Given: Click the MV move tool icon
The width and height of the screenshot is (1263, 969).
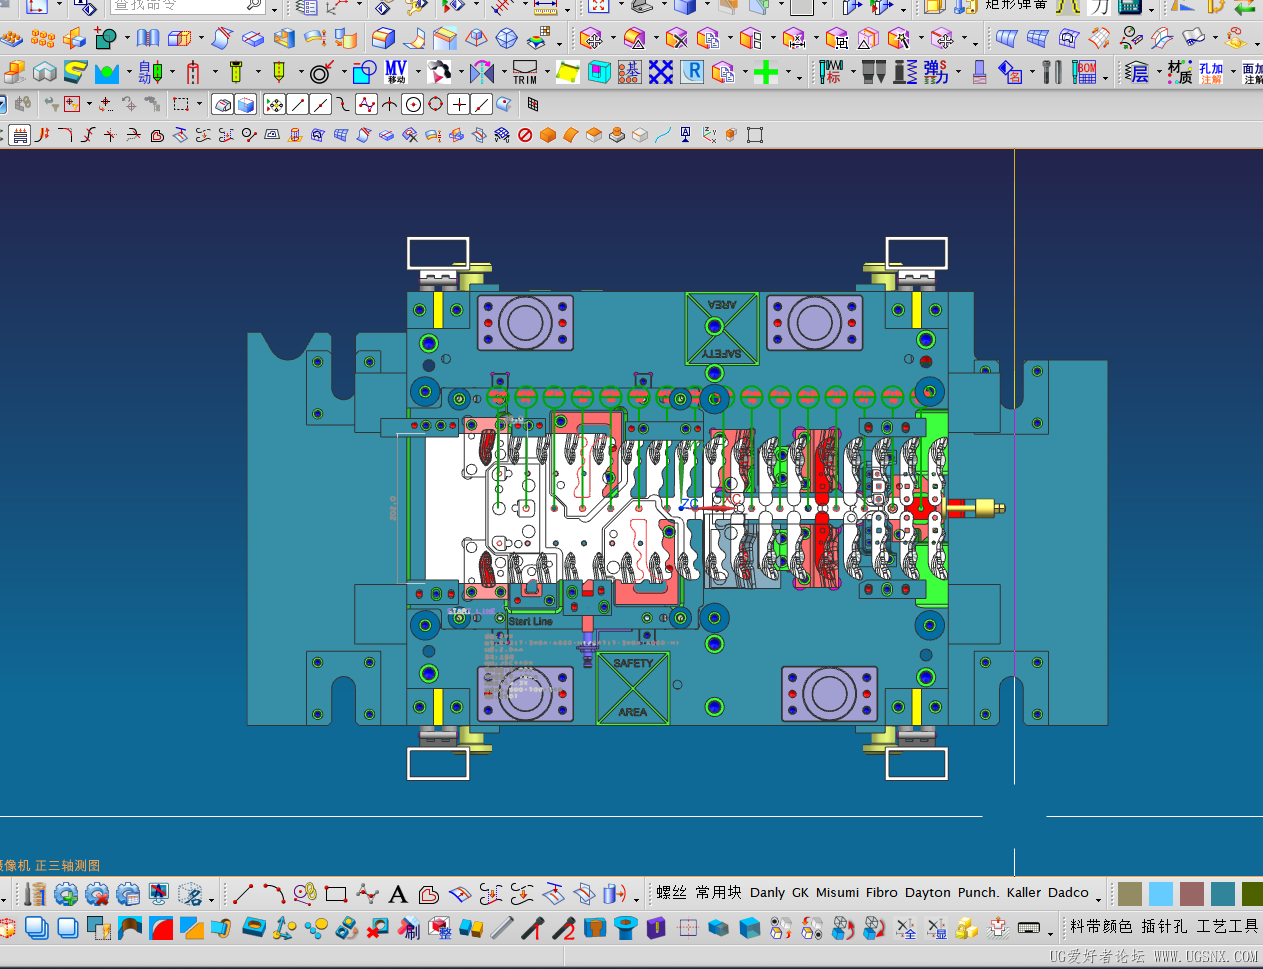Looking at the screenshot, I should (396, 72).
